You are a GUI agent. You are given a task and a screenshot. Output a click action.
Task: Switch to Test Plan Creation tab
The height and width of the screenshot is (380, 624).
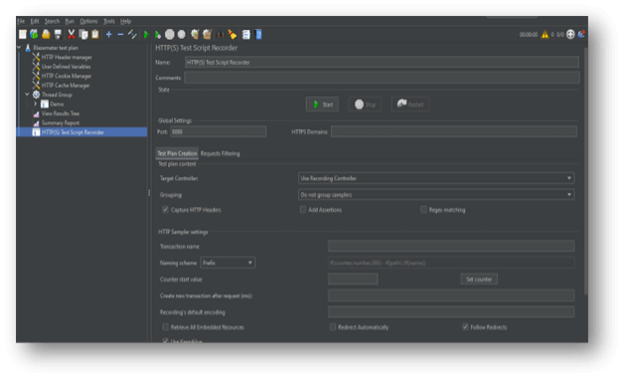[177, 153]
